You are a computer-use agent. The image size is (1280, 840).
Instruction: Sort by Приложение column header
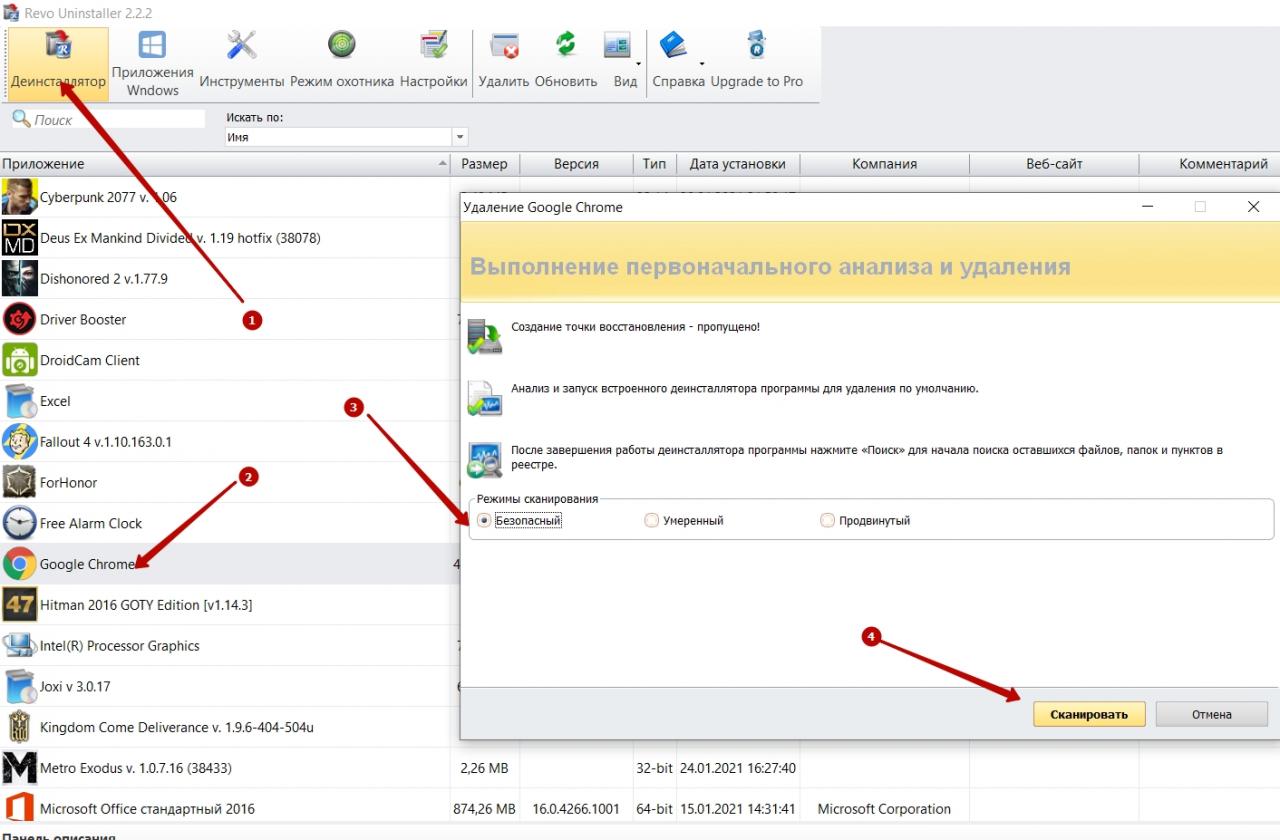[x=226, y=164]
